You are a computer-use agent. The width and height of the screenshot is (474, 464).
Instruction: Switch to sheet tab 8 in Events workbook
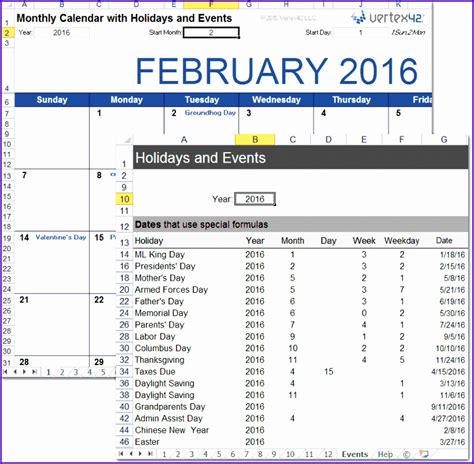pos(260,454)
